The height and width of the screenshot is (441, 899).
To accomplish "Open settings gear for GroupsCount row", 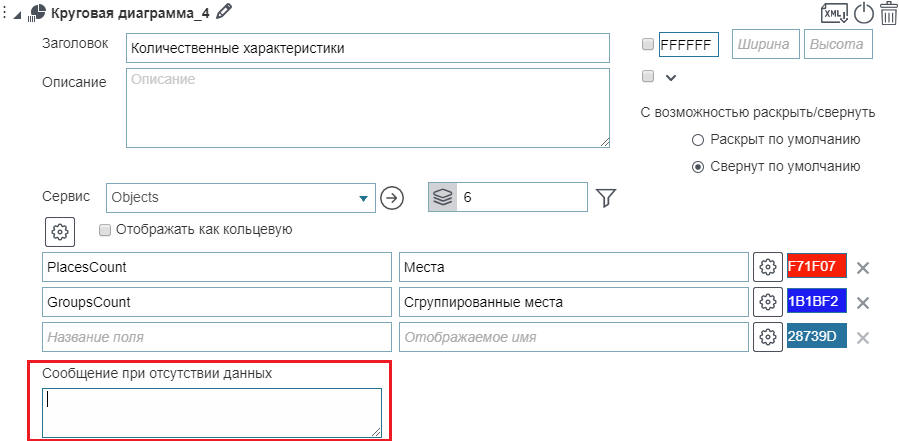I will 767,302.
